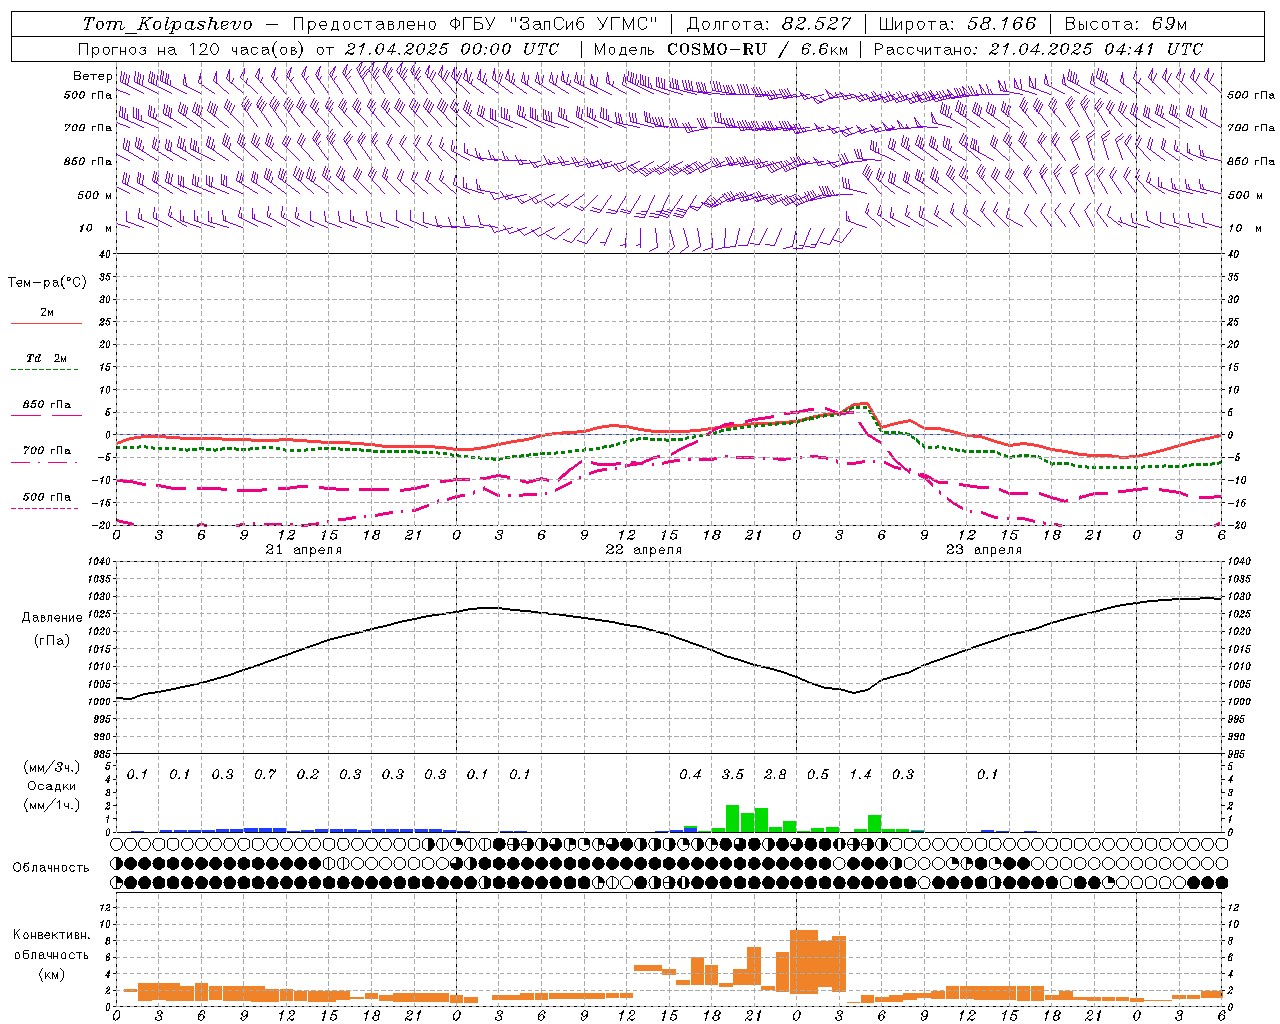1280x1024 pixels.
Task: Click the Долгота: 82.527 header value
Action: [769, 24]
